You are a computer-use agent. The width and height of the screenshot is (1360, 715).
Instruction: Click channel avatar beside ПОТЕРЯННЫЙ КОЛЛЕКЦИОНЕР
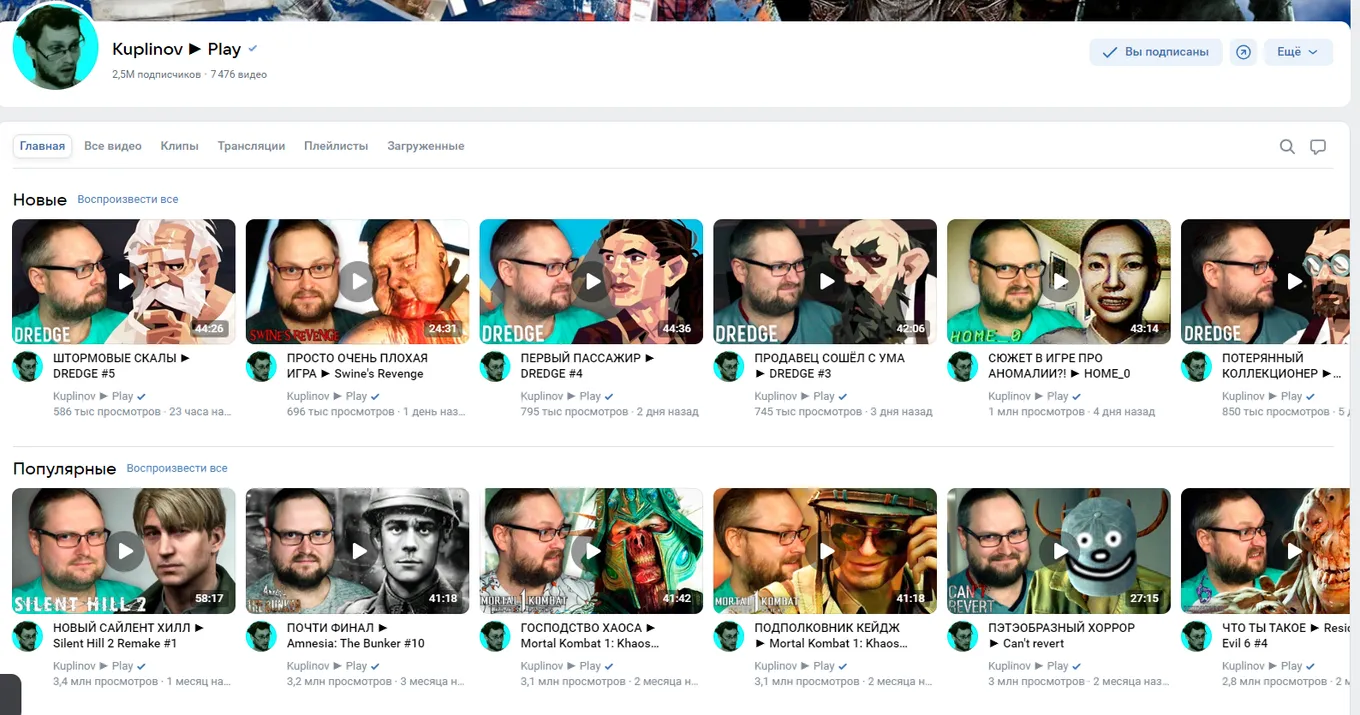click(1197, 366)
